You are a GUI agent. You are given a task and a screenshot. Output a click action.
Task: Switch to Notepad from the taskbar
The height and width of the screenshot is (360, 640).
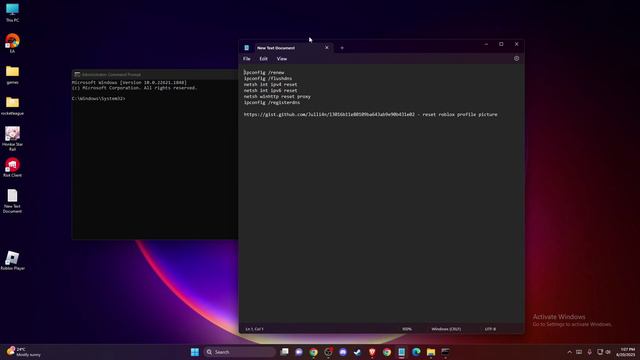click(x=402, y=352)
